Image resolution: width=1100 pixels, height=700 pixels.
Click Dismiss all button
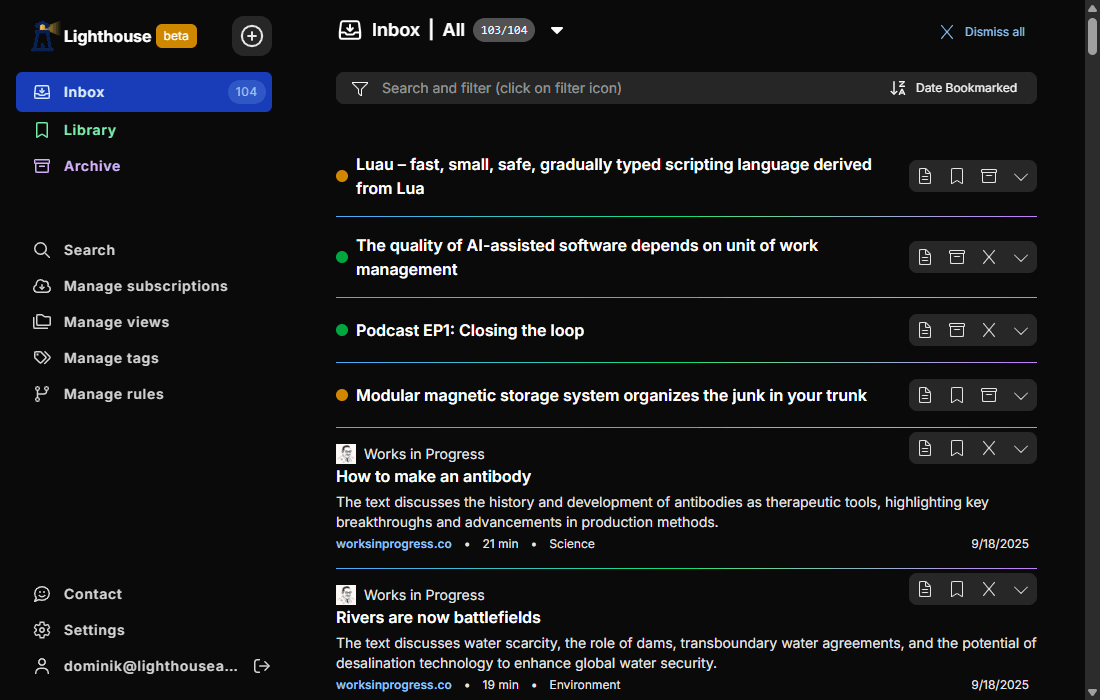pos(982,32)
